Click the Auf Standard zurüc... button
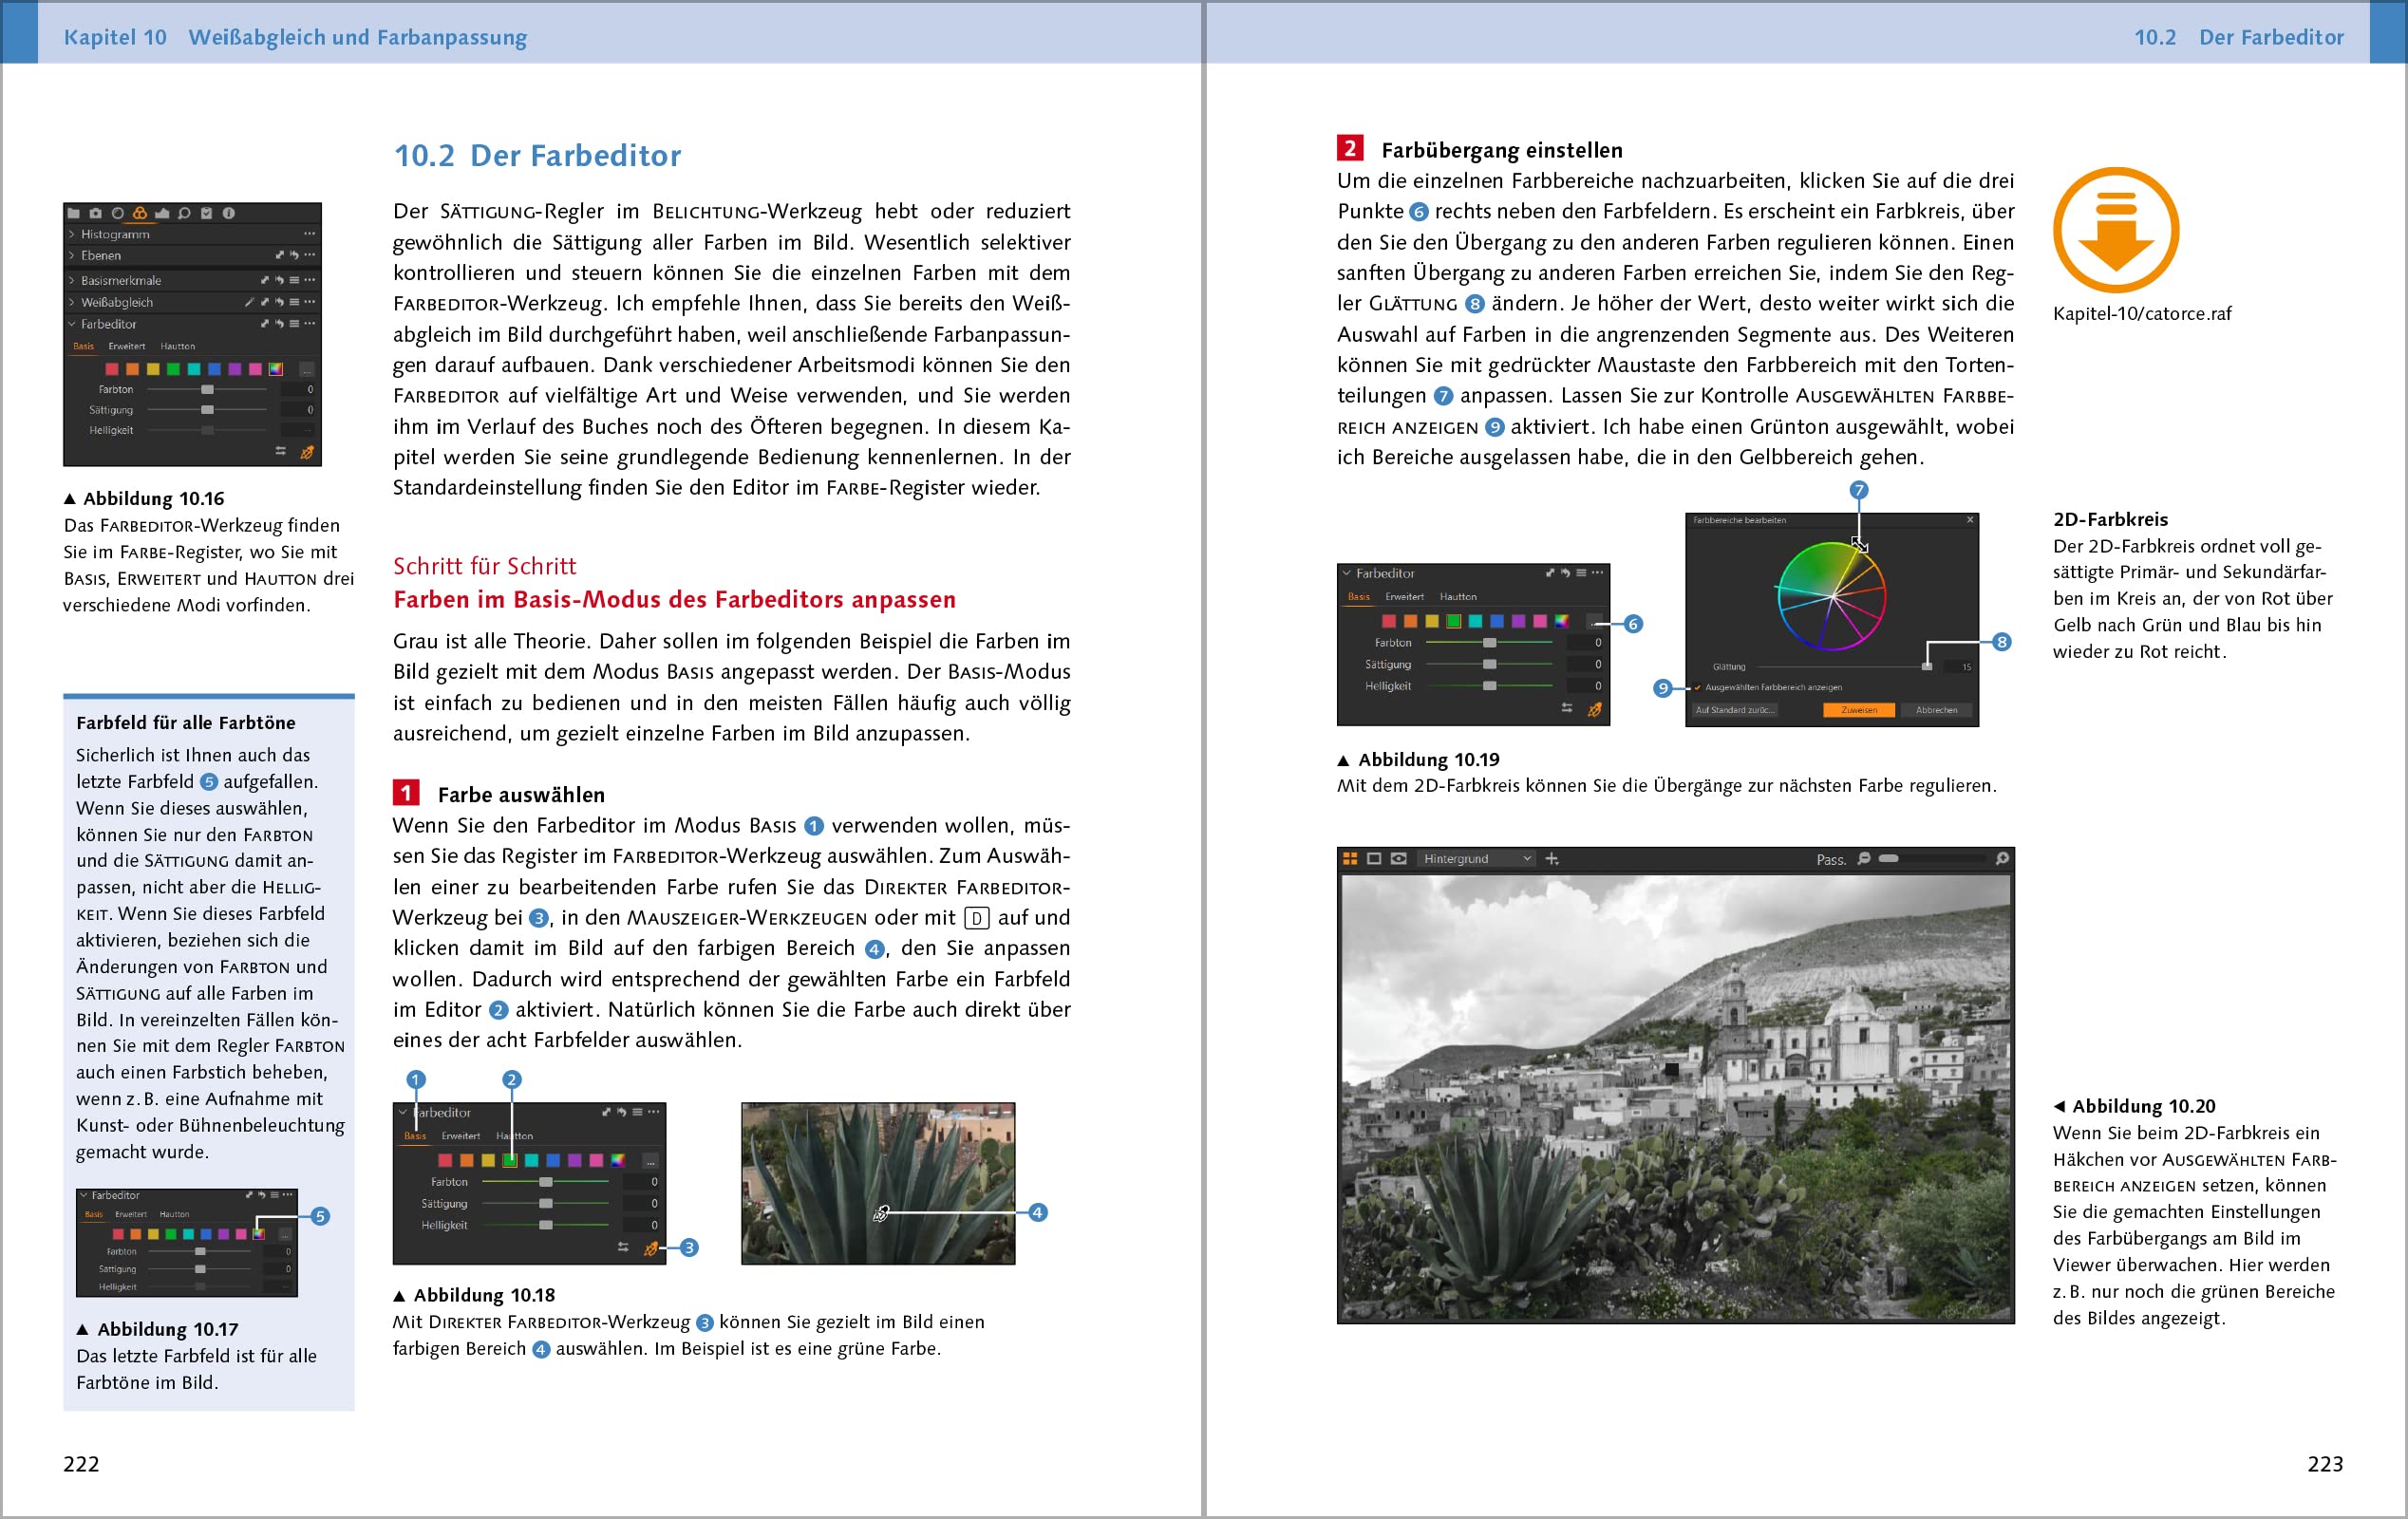The width and height of the screenshot is (2408, 1519). 1734,710
